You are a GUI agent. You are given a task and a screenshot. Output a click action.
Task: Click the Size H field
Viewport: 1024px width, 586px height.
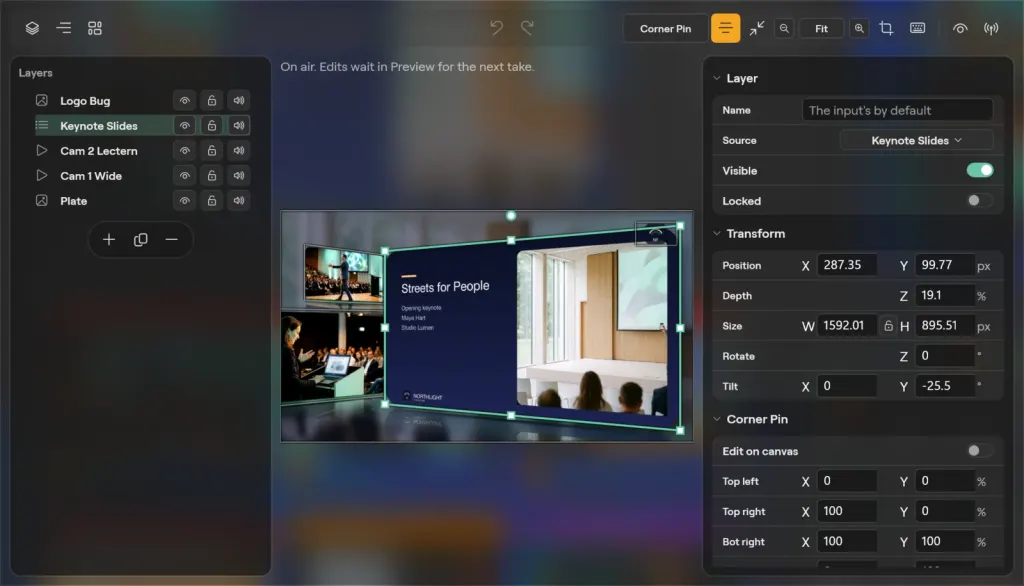click(944, 325)
